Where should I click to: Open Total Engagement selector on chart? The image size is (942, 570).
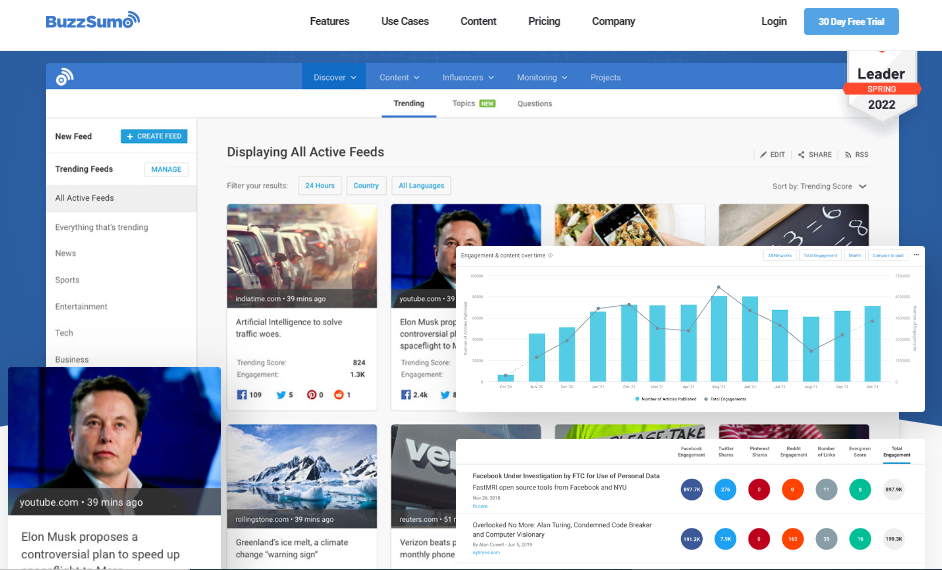click(x=820, y=255)
